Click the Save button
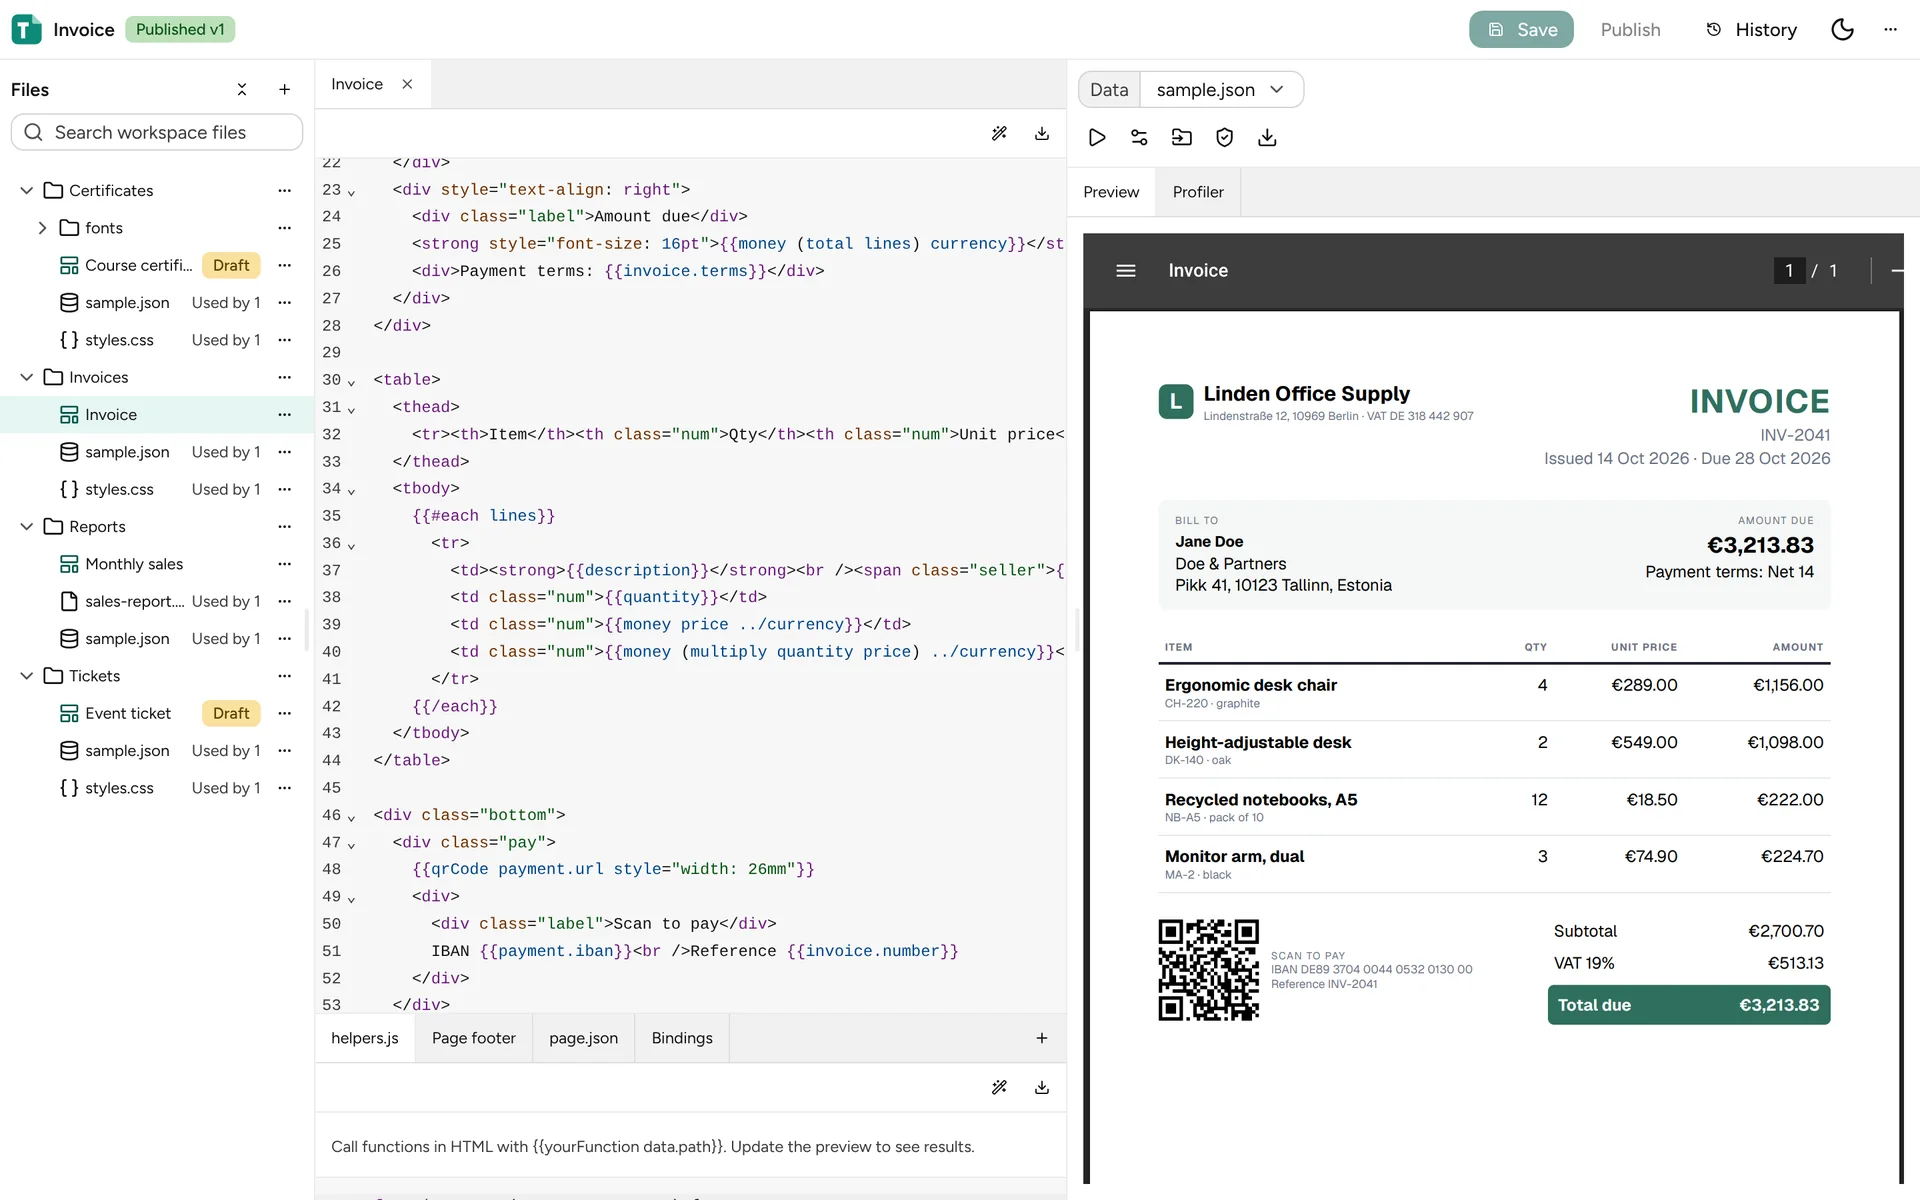The image size is (1920, 1200). (1521, 30)
